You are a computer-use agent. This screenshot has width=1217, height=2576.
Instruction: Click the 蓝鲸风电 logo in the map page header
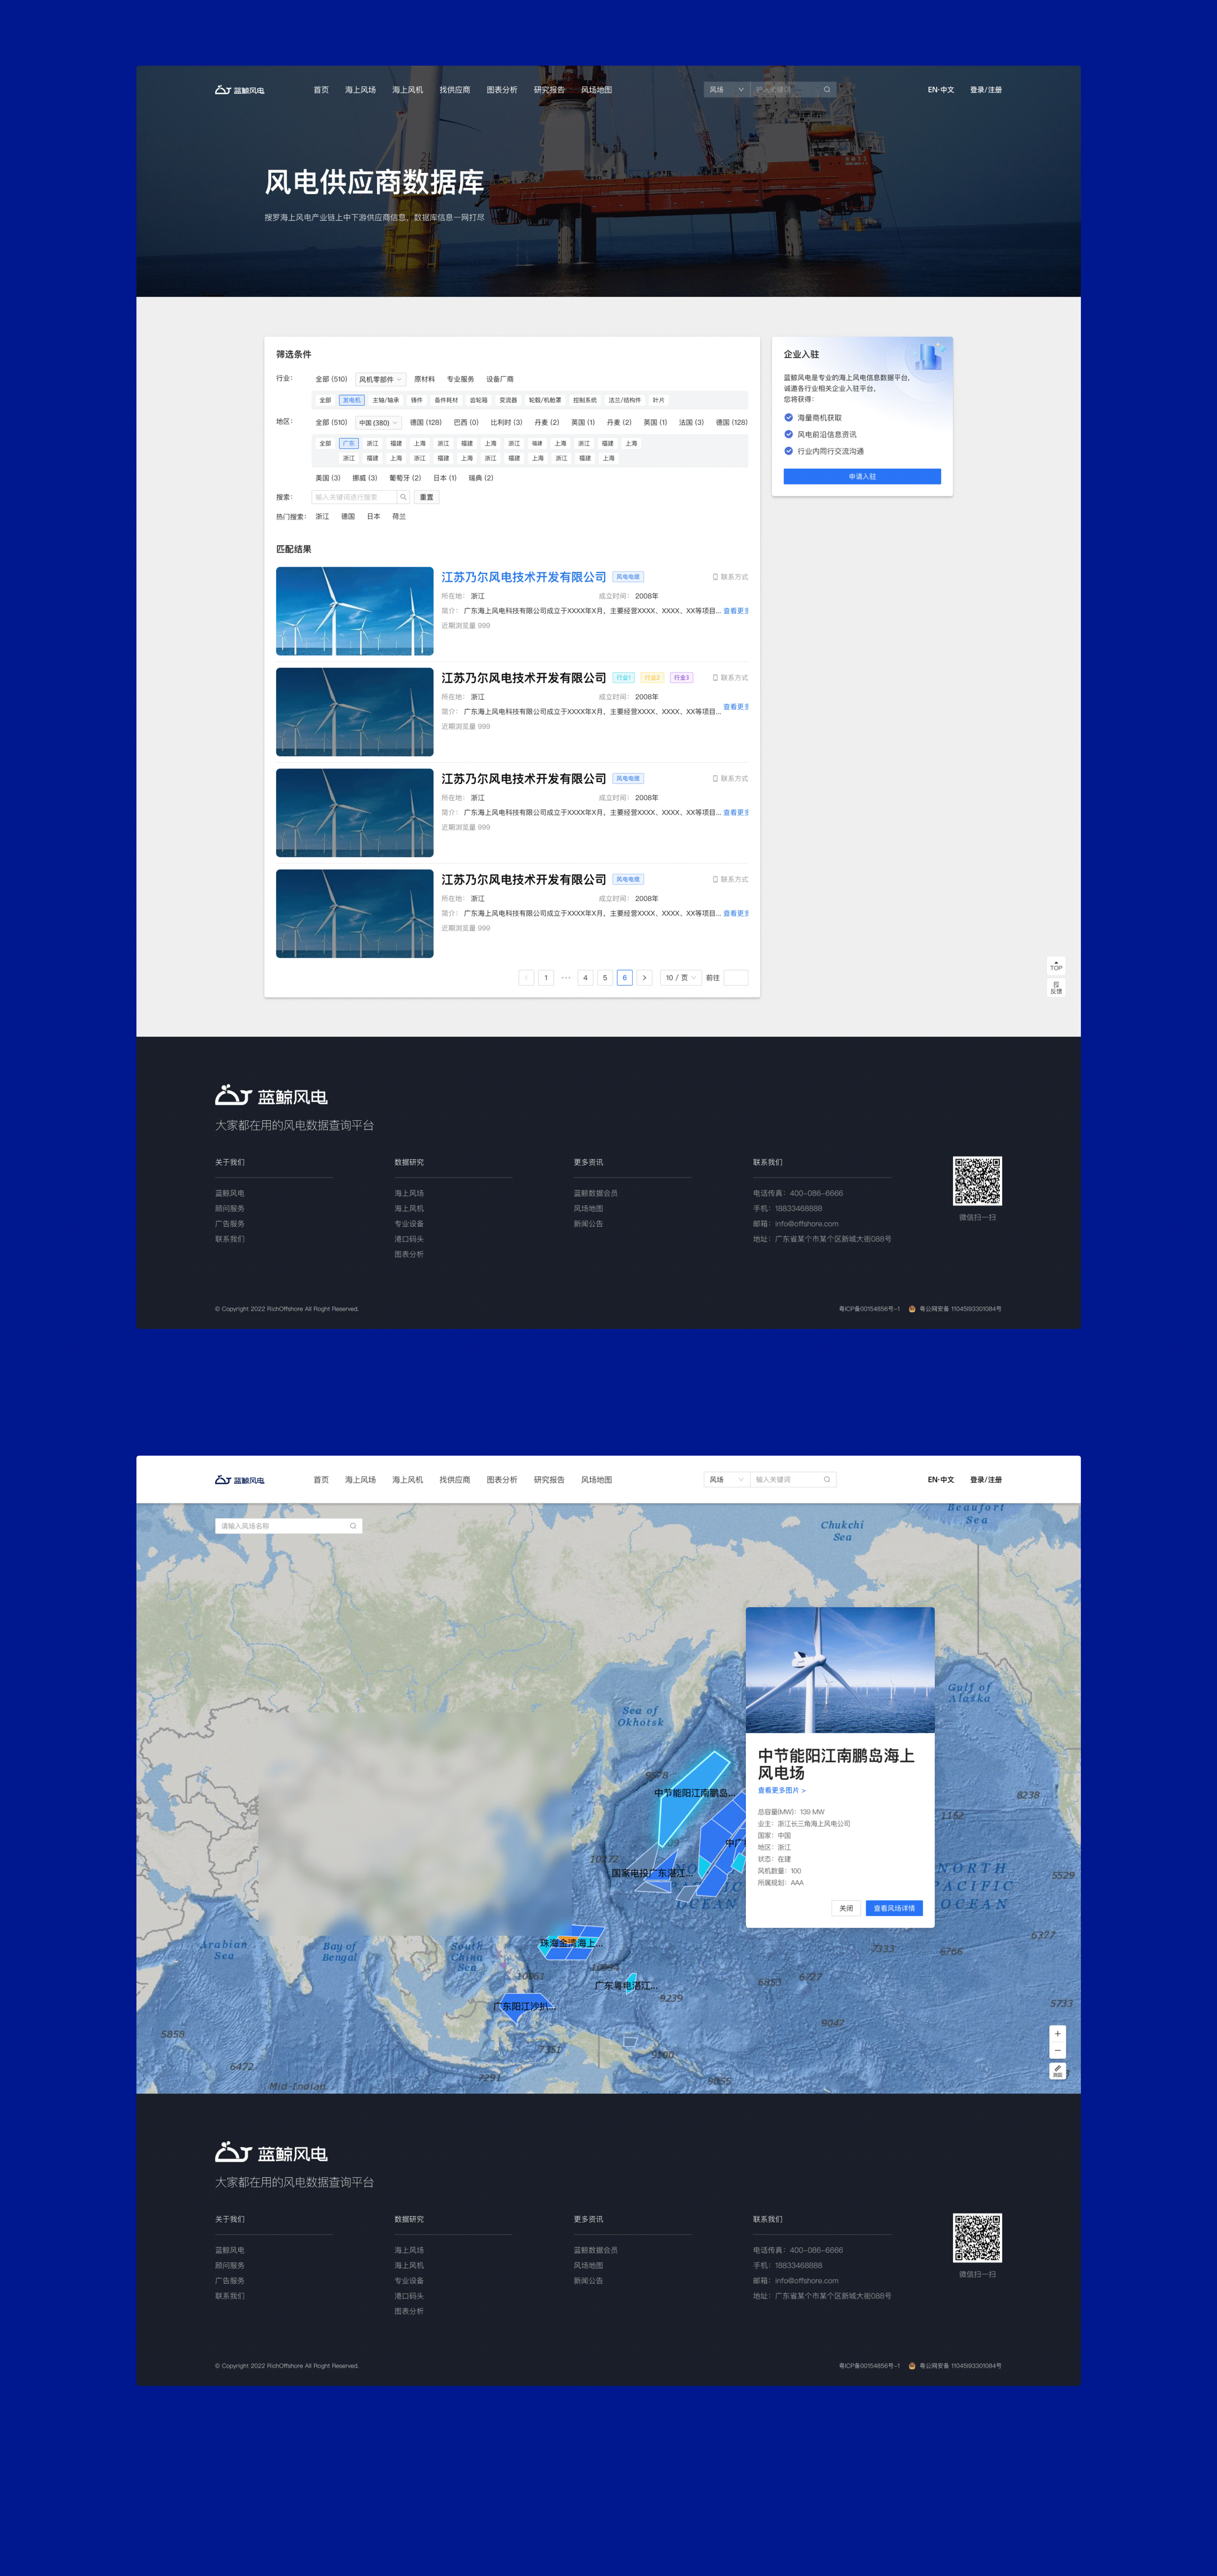(x=240, y=1480)
